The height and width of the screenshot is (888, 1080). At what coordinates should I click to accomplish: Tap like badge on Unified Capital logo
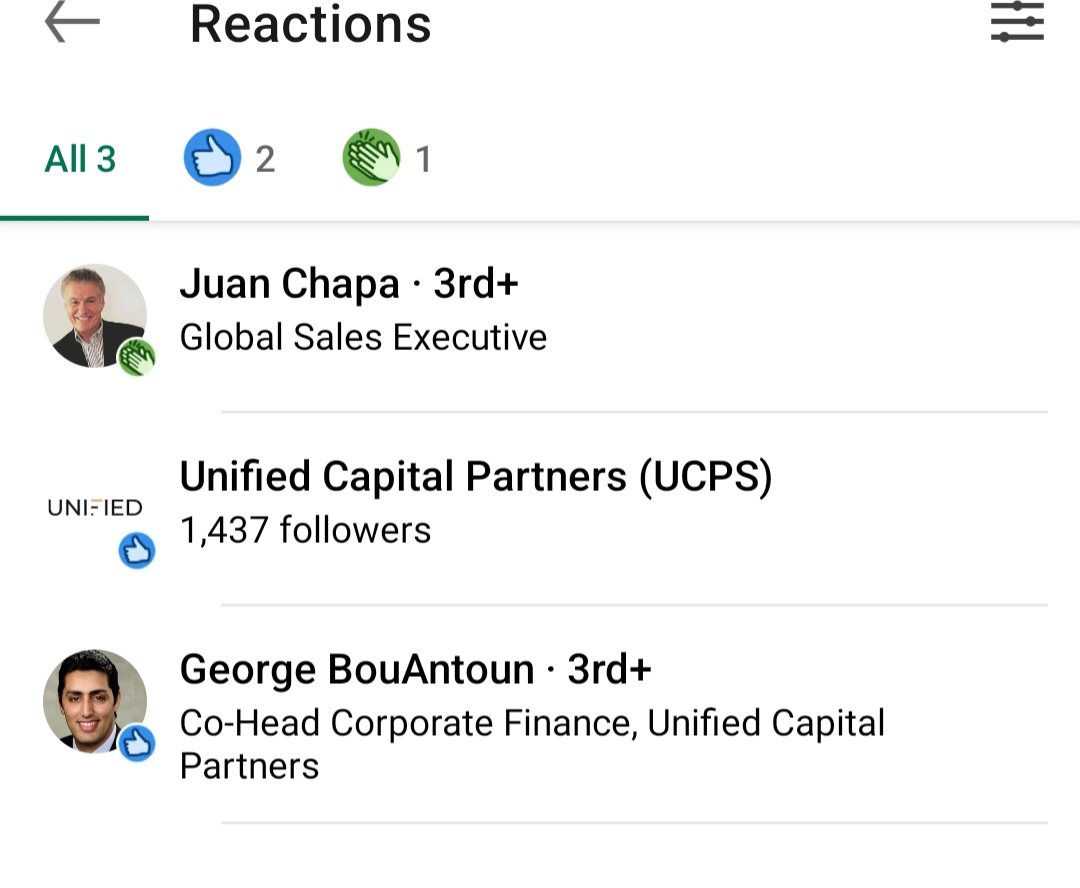(137, 551)
